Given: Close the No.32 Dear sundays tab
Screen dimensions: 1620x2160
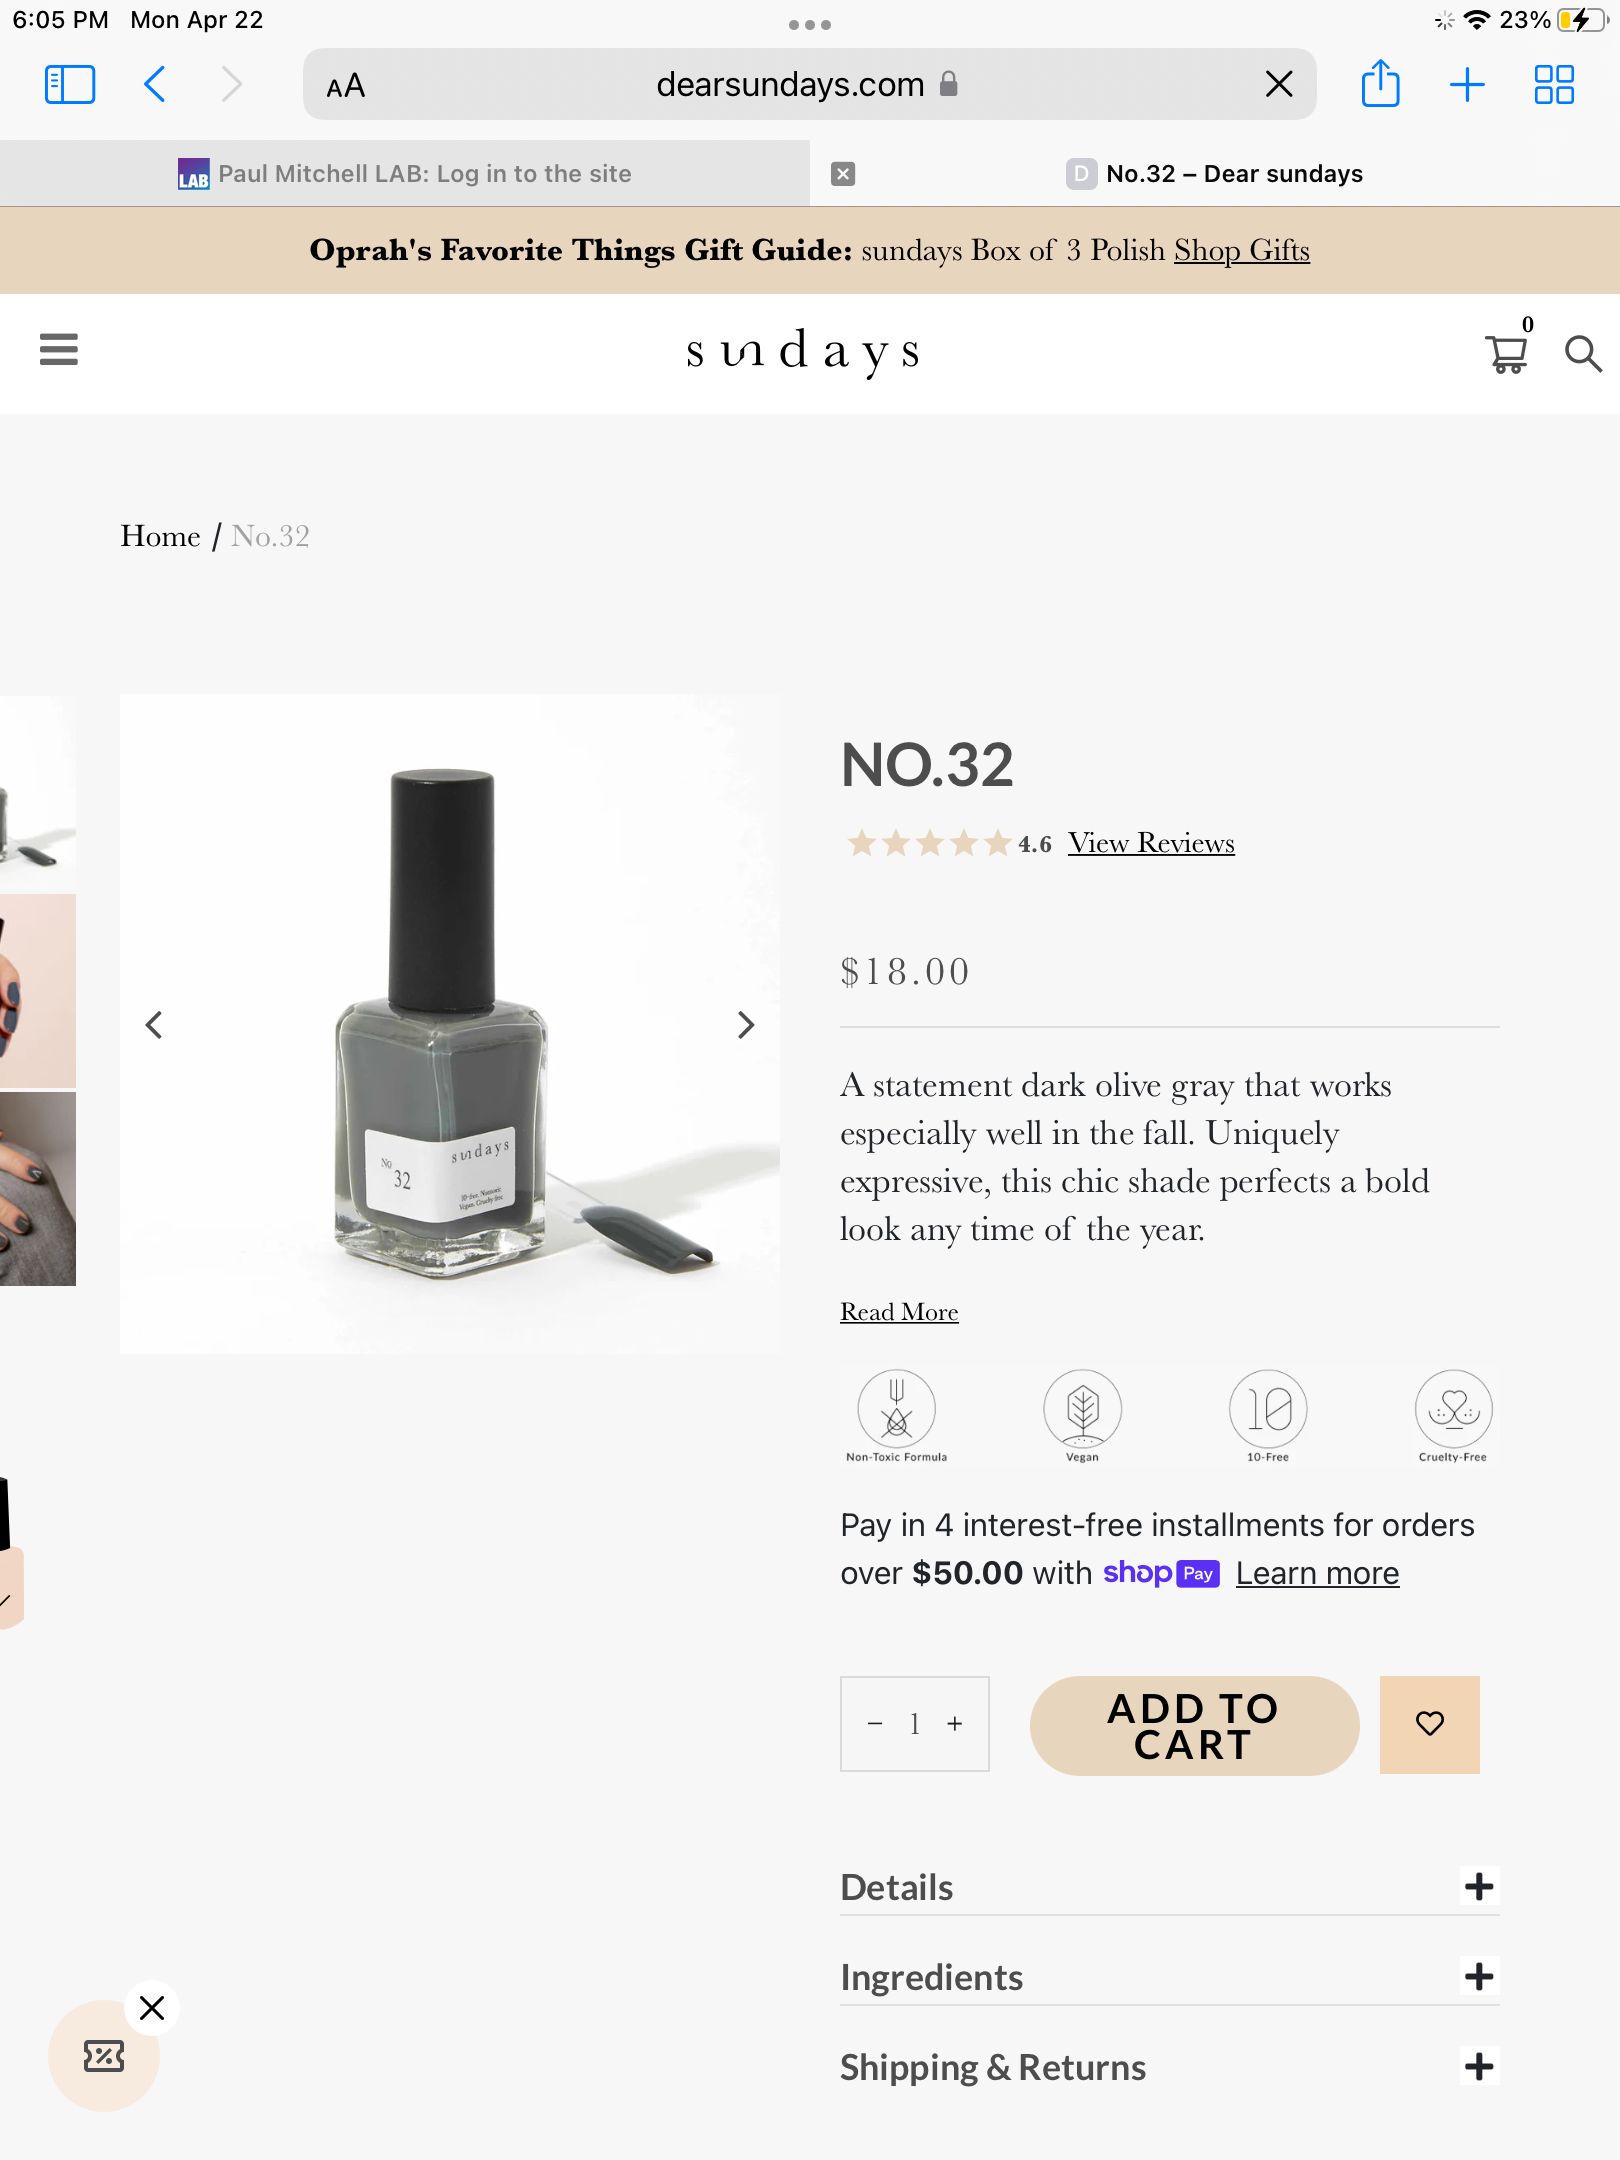Looking at the screenshot, I should click(x=843, y=174).
